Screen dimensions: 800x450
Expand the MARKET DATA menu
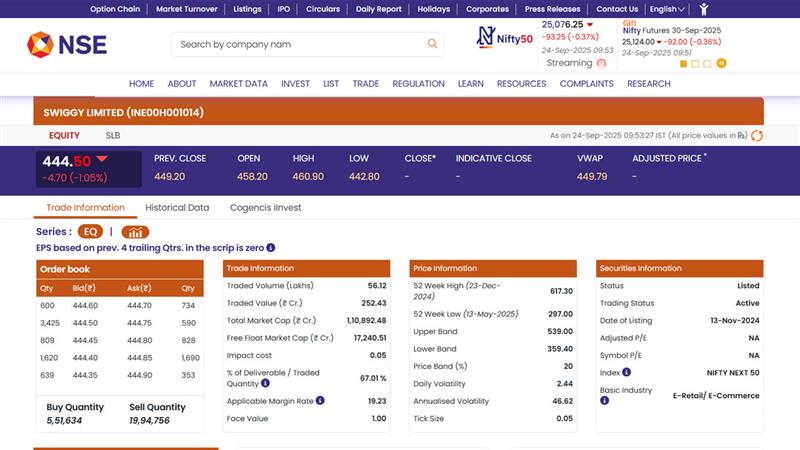[238, 84]
